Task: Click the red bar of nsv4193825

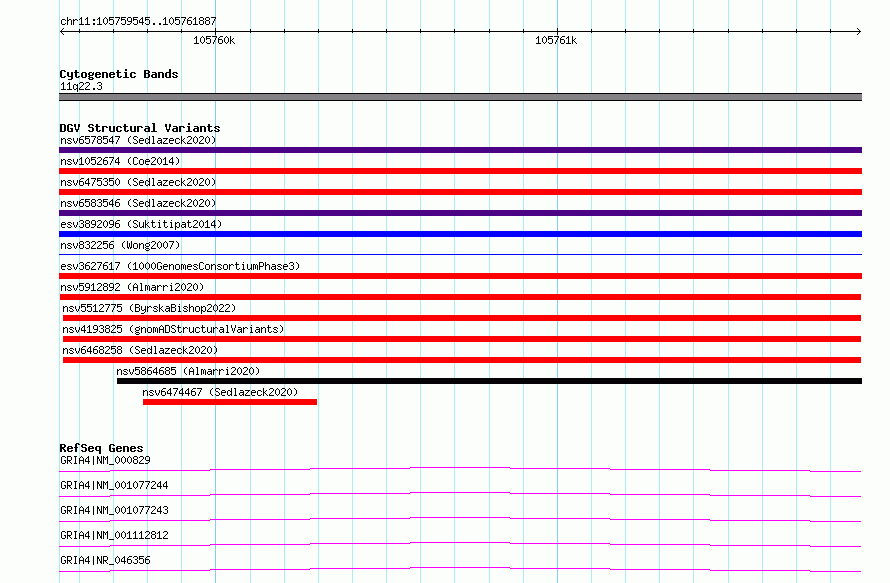Action: point(462,339)
